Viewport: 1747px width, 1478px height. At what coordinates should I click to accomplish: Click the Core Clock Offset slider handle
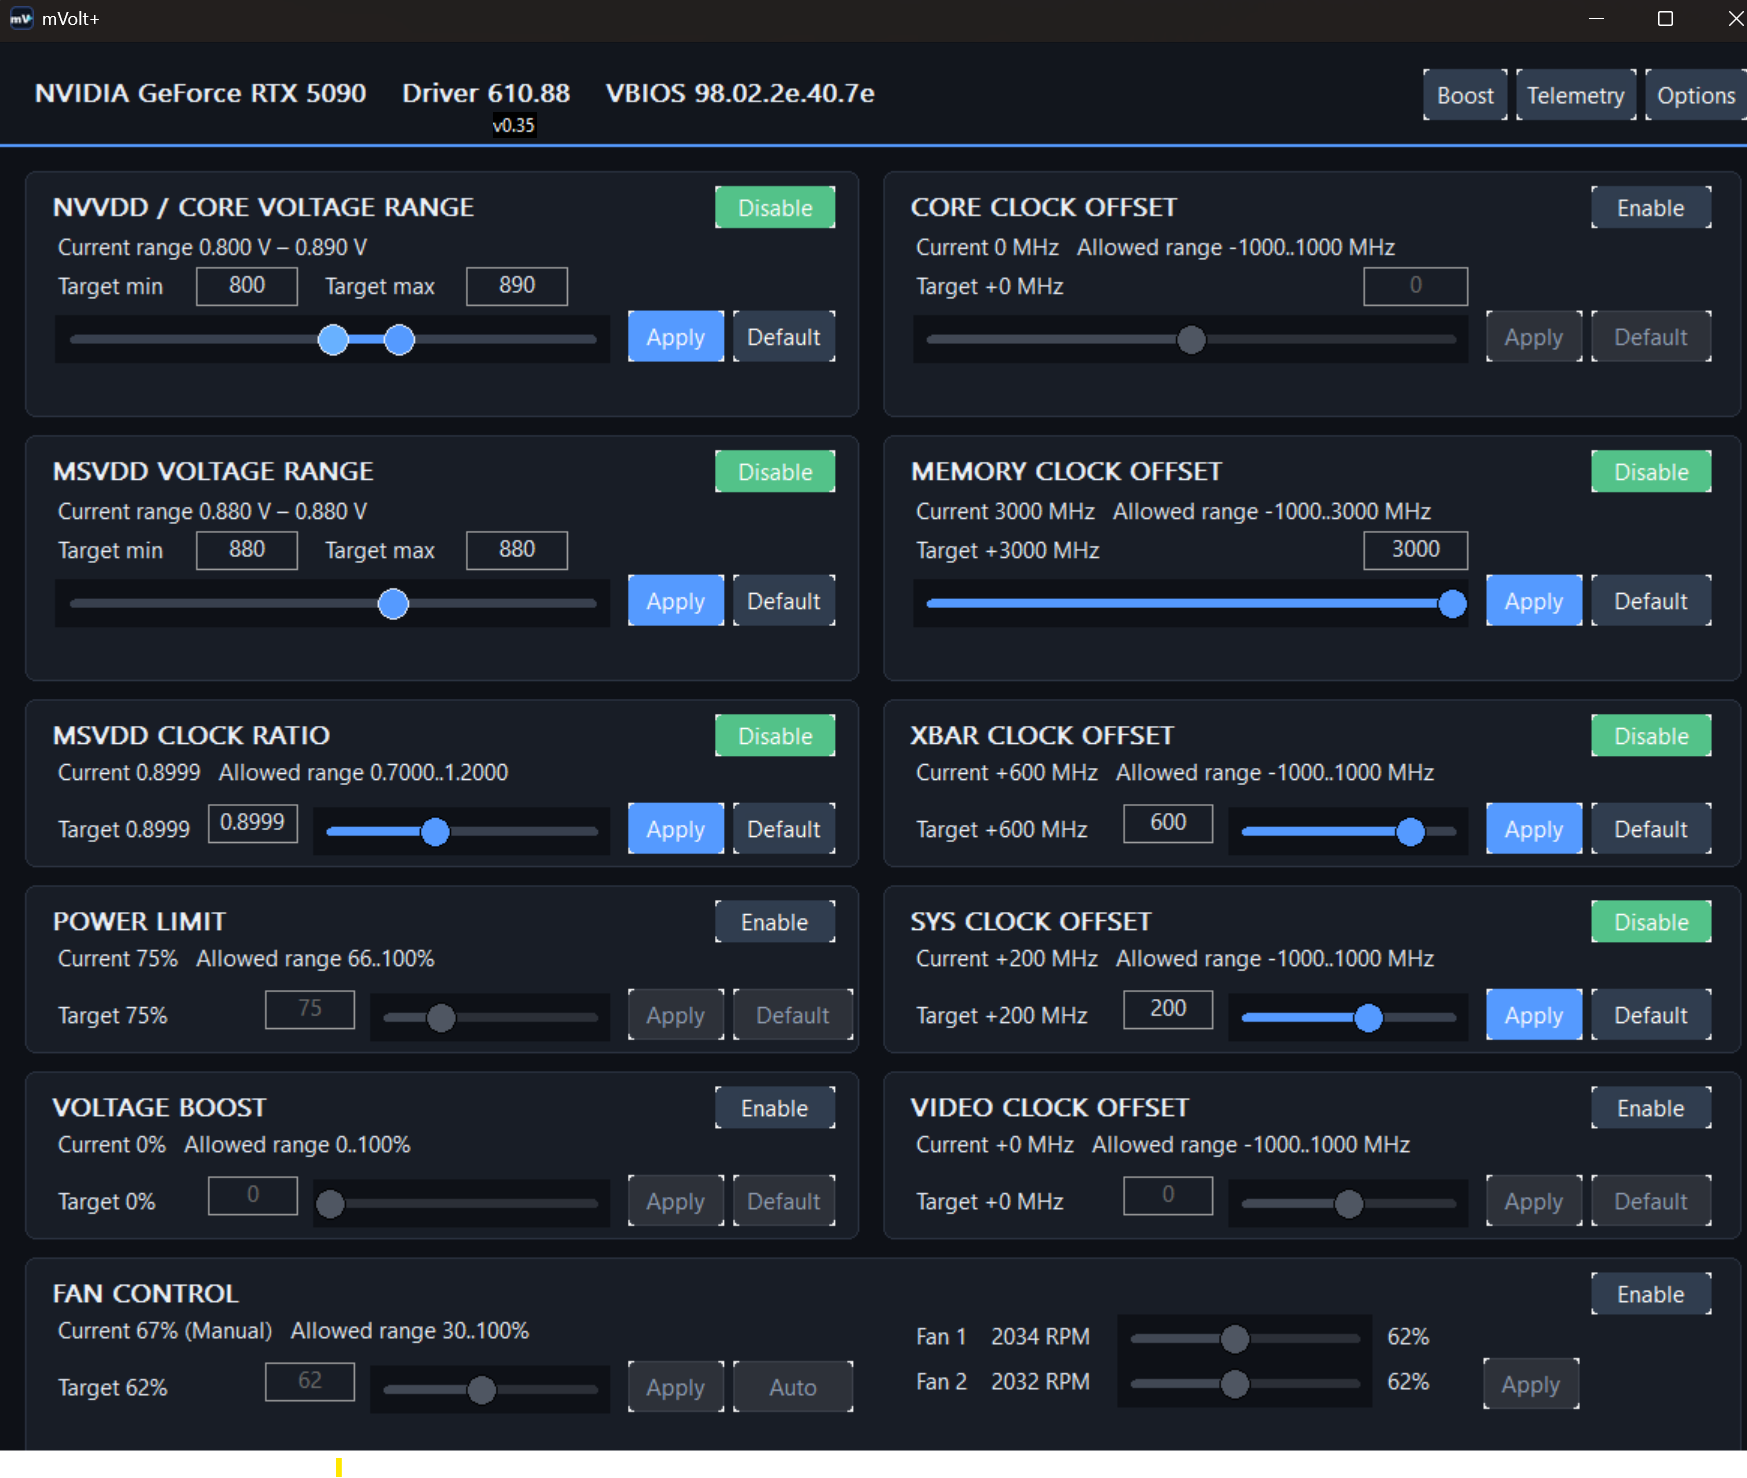click(1191, 340)
